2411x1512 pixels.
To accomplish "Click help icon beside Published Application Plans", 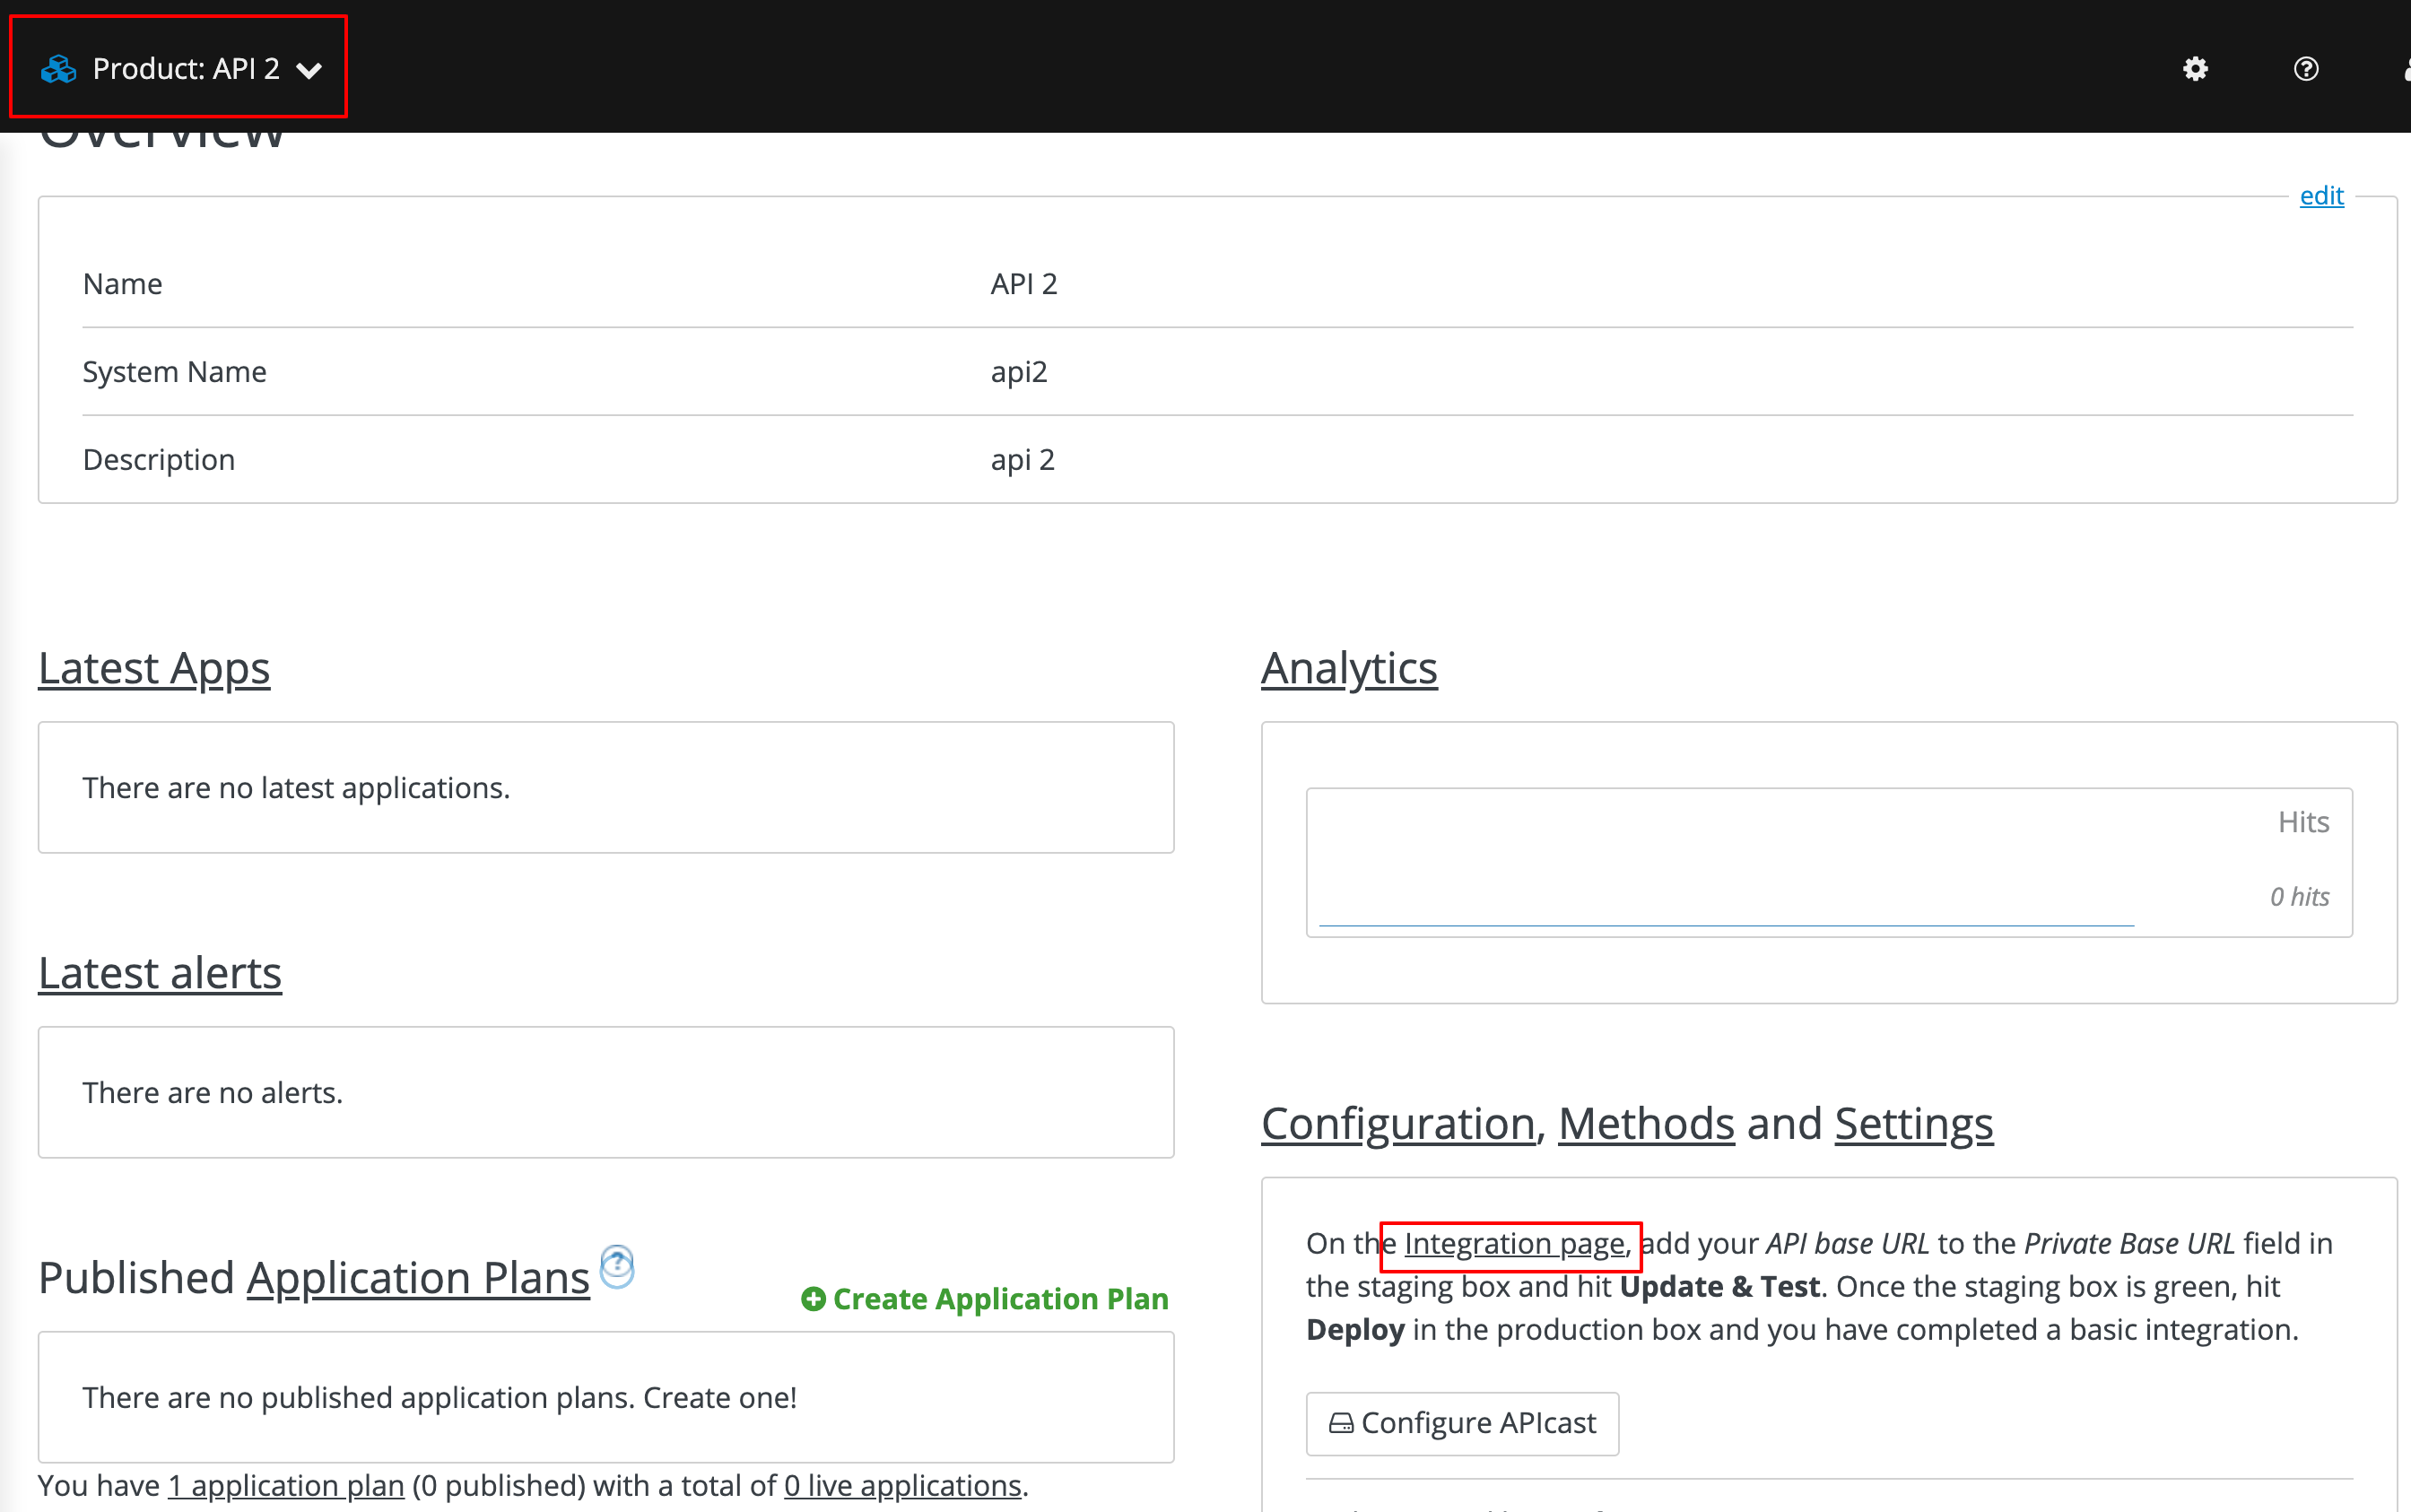I will pos(617,1265).
